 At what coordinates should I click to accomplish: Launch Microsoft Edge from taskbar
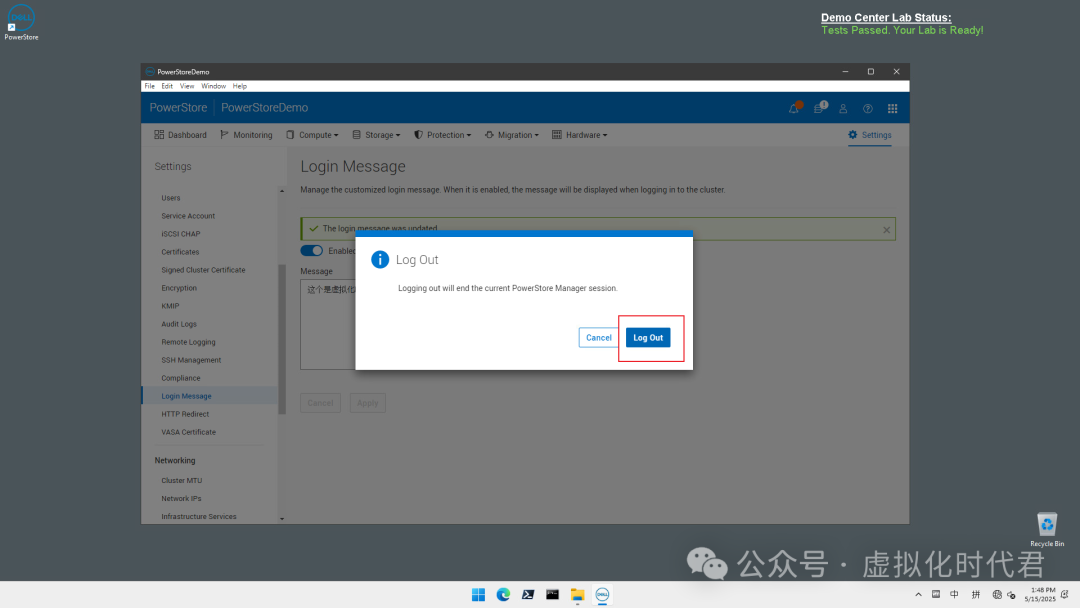(503, 594)
